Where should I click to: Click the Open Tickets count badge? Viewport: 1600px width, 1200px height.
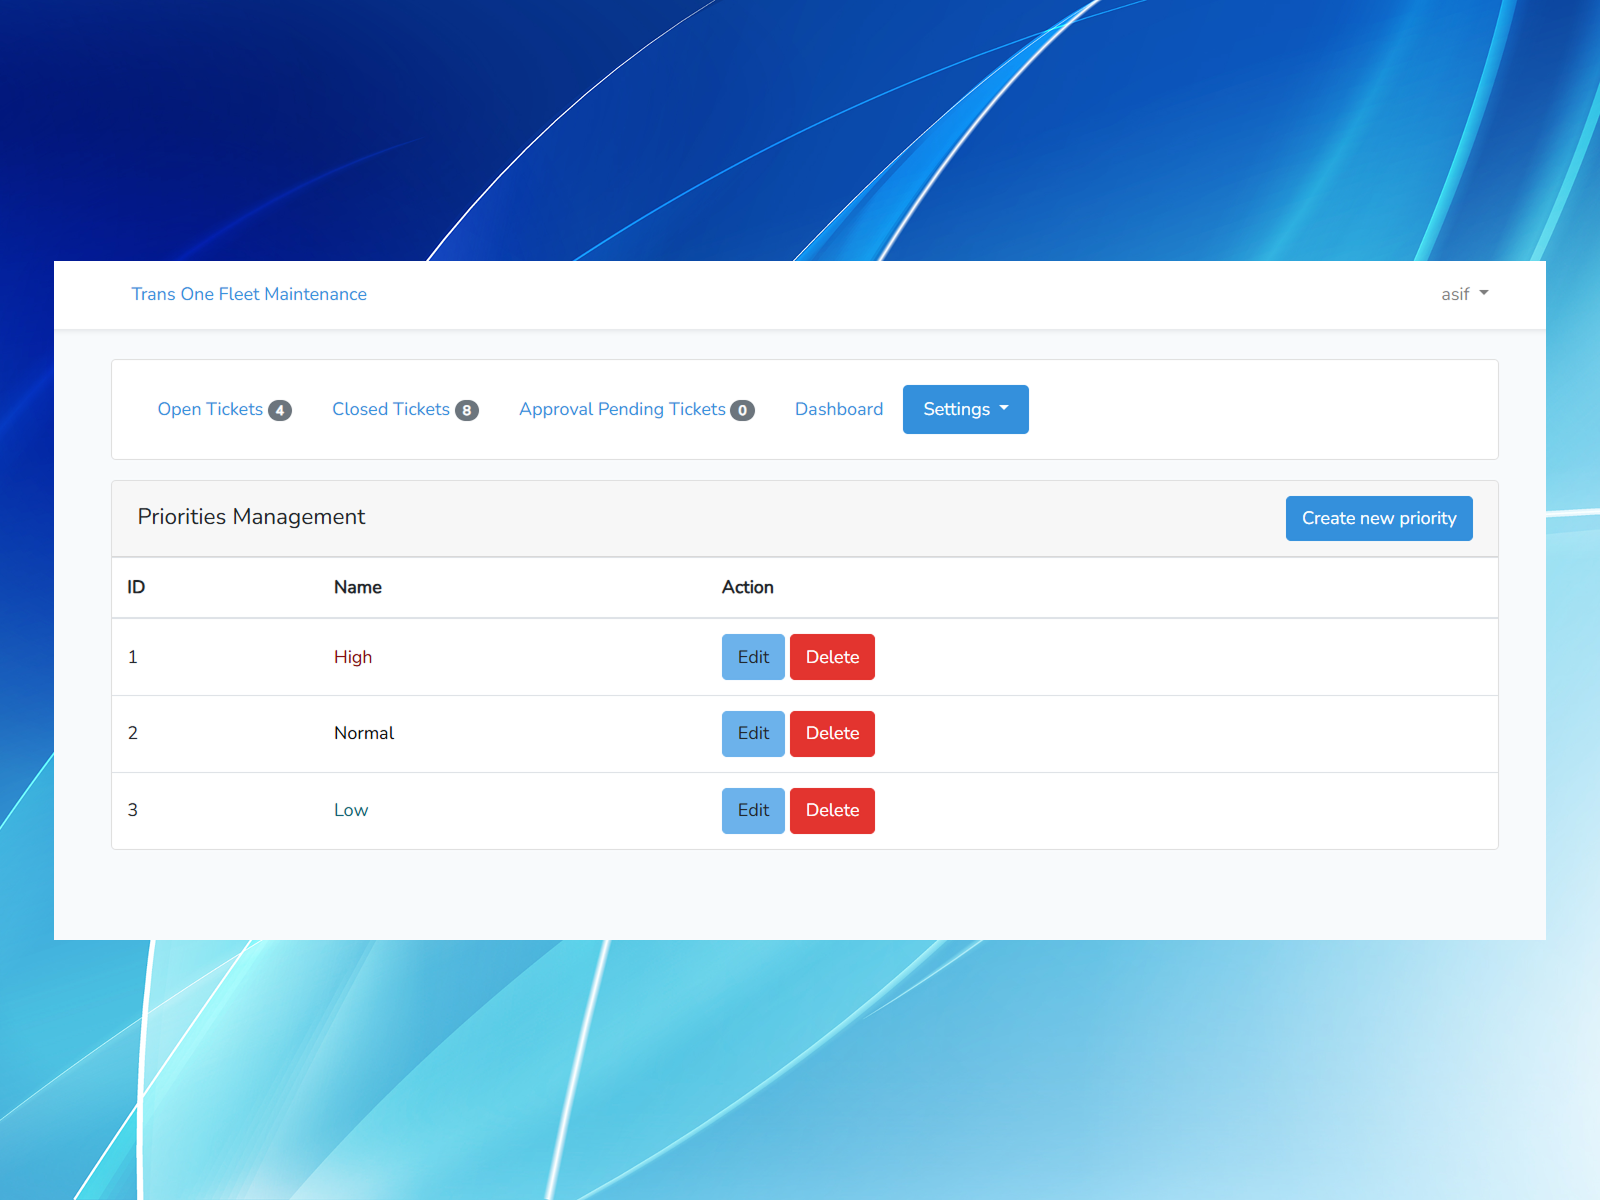pos(280,410)
